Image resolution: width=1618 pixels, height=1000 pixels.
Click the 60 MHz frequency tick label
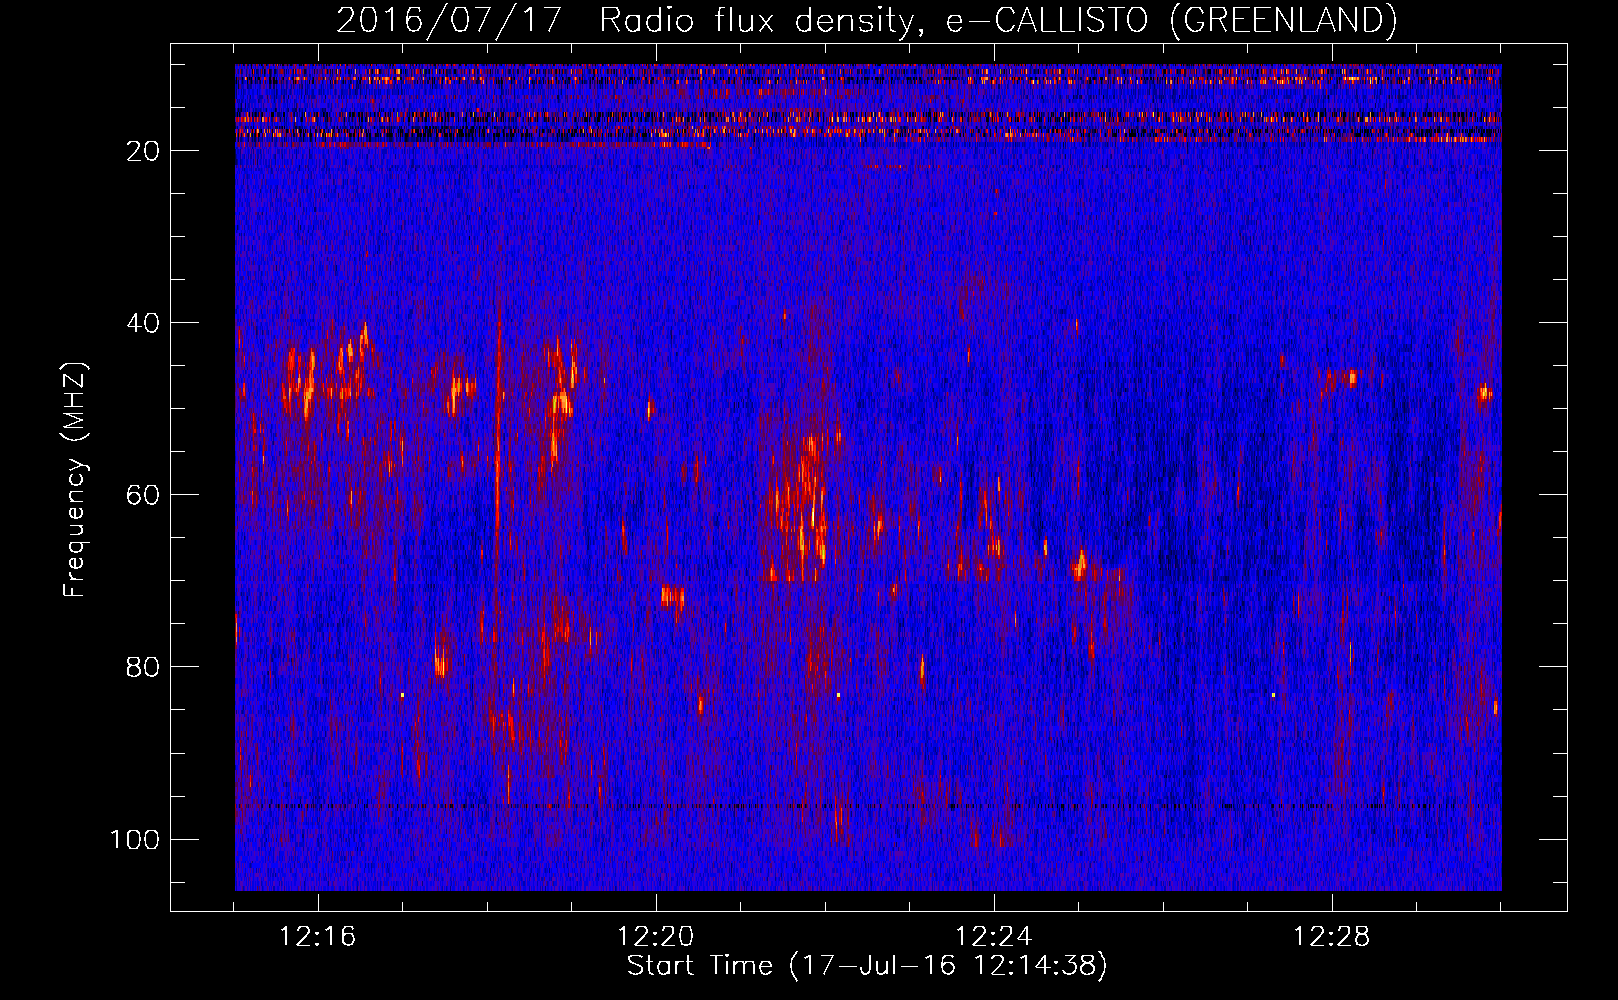click(x=143, y=495)
